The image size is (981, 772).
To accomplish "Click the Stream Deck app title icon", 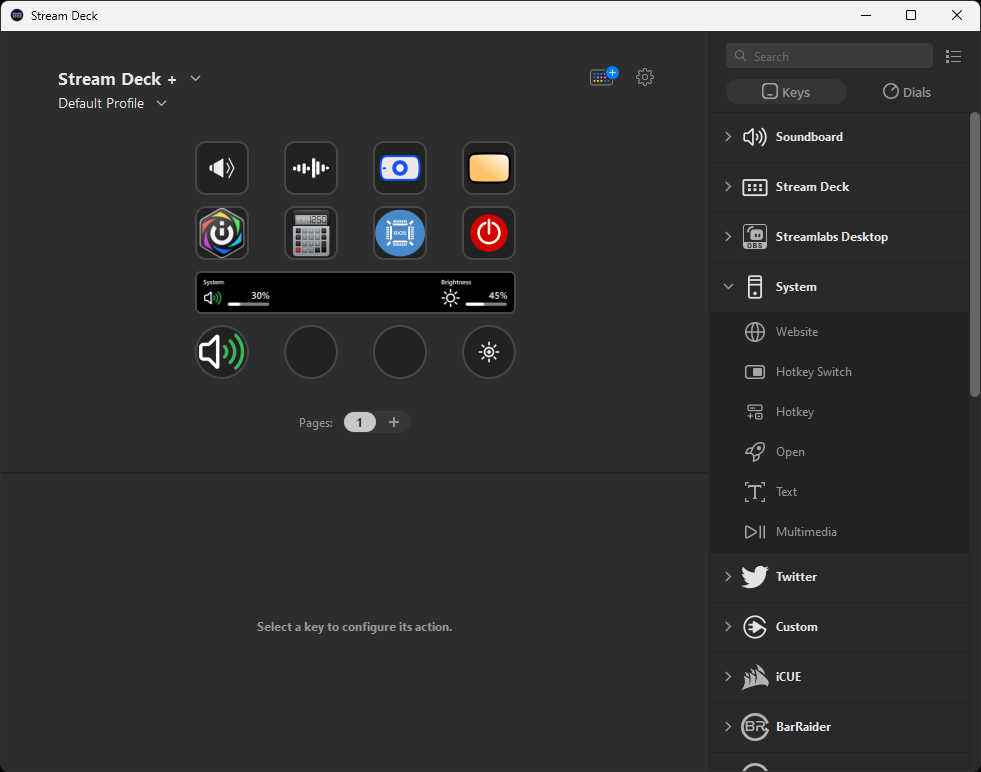I will pos(17,15).
